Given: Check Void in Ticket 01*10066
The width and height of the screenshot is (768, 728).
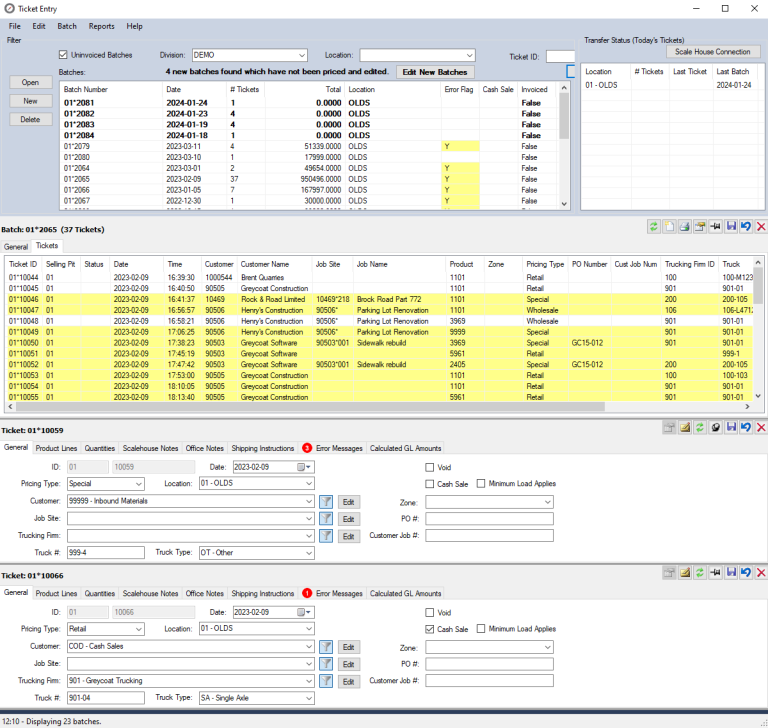Looking at the screenshot, I should (x=430, y=612).
